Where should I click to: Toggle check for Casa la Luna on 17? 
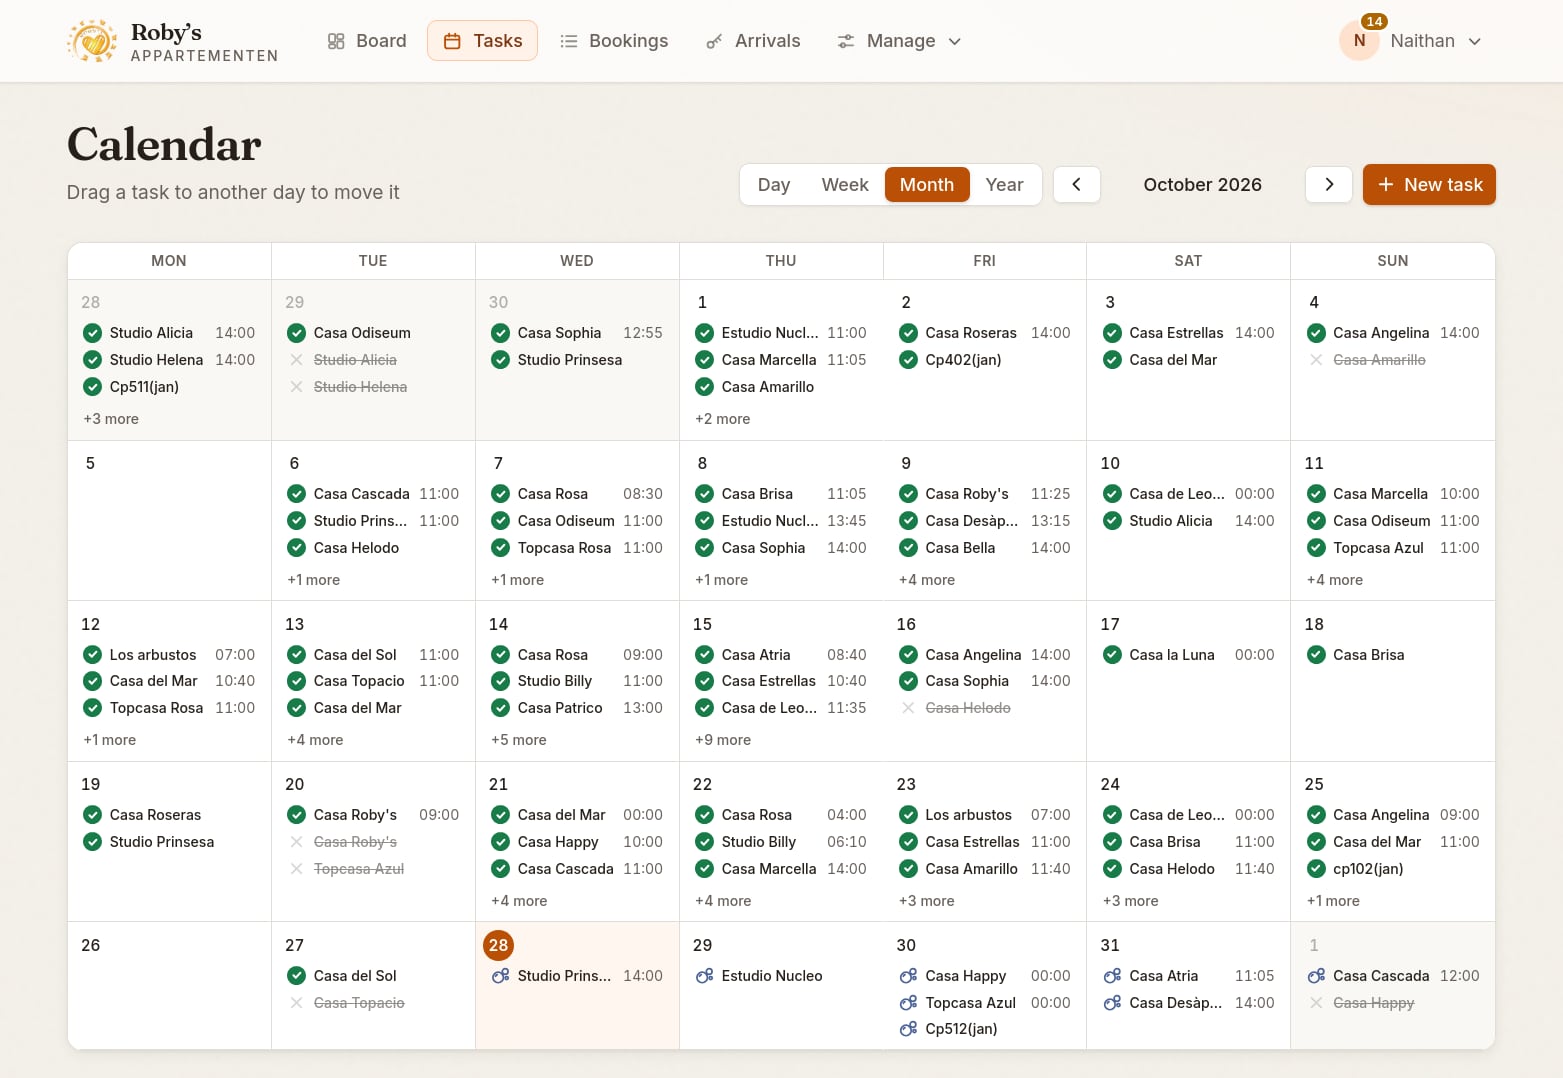[1113, 655]
